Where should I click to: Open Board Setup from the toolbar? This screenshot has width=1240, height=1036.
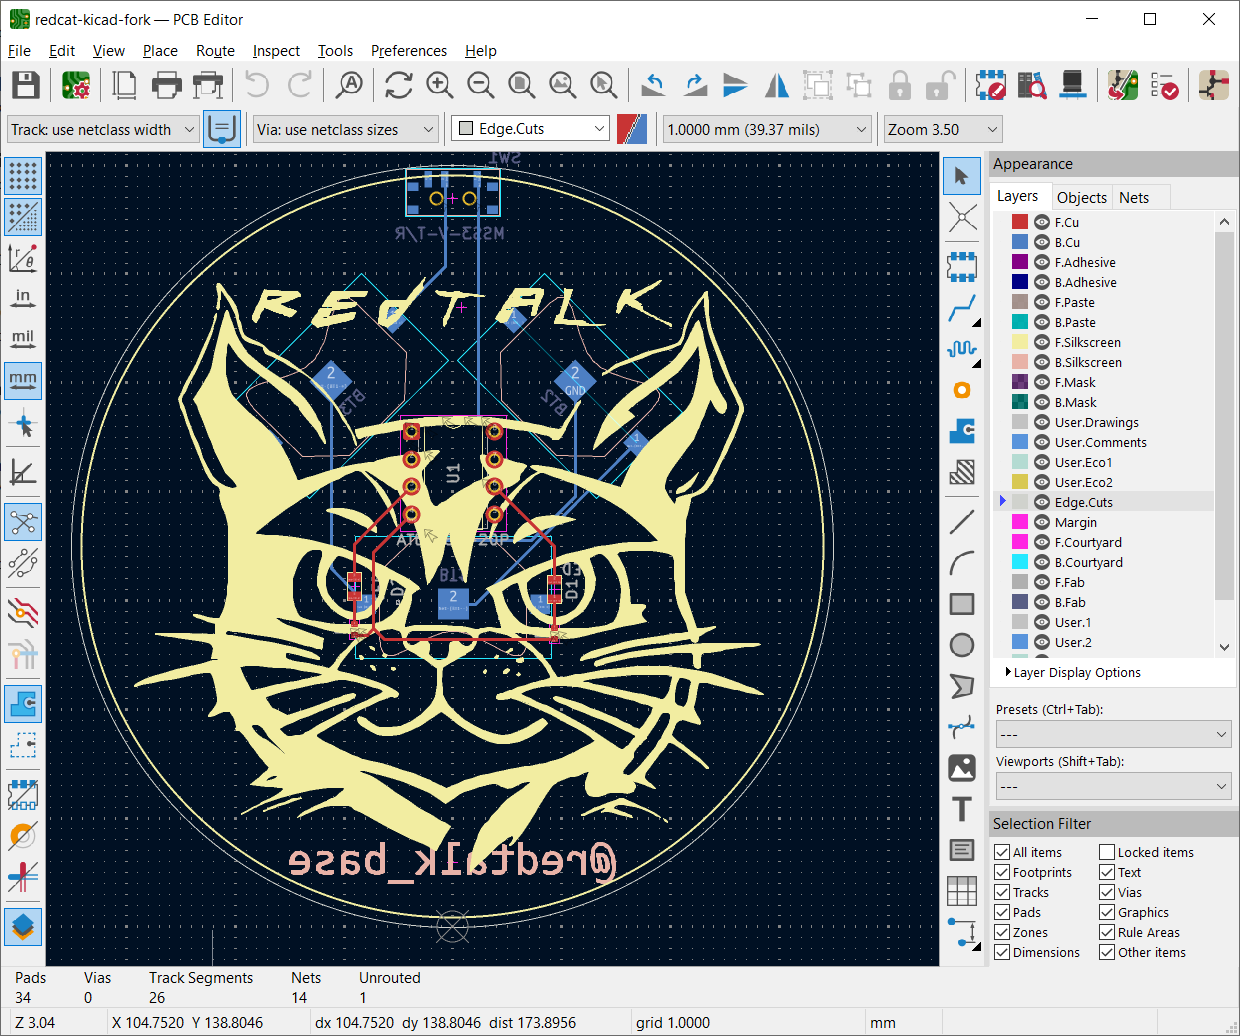76,85
